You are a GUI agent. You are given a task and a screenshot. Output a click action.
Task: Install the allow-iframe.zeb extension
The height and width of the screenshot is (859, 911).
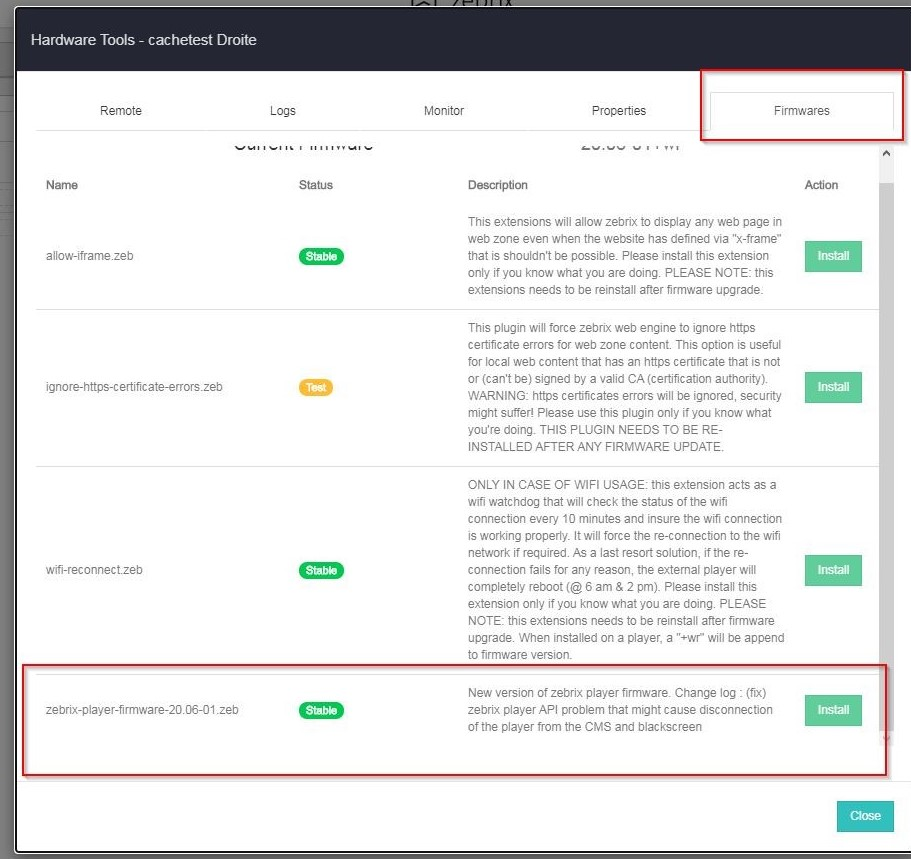click(833, 256)
